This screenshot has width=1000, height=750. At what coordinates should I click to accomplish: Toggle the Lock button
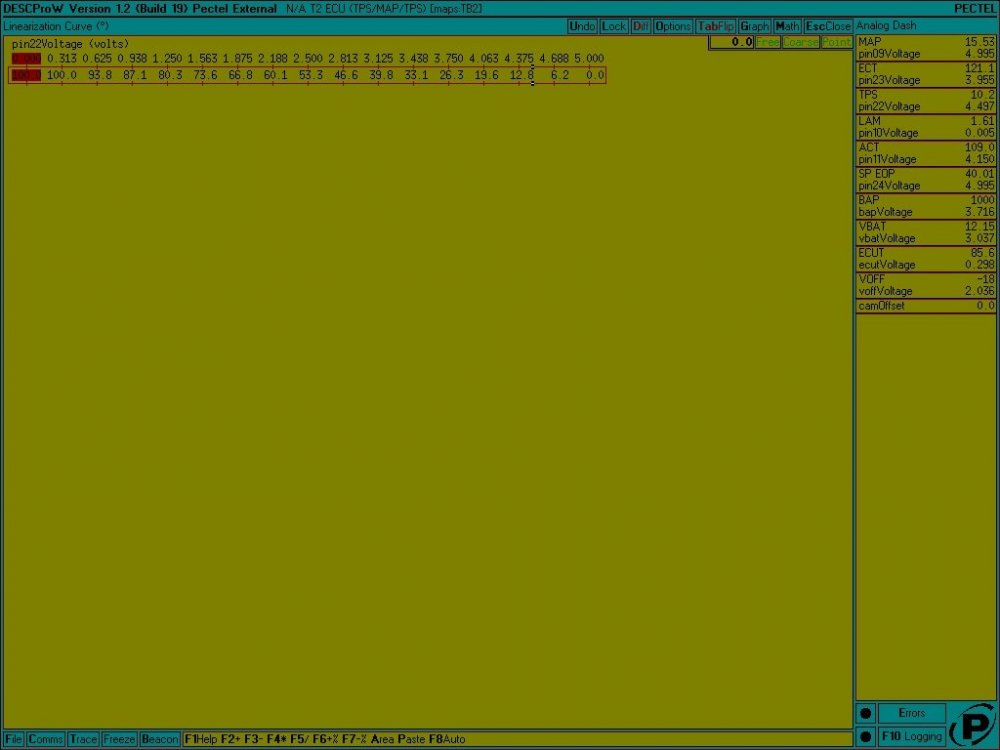[x=614, y=26]
